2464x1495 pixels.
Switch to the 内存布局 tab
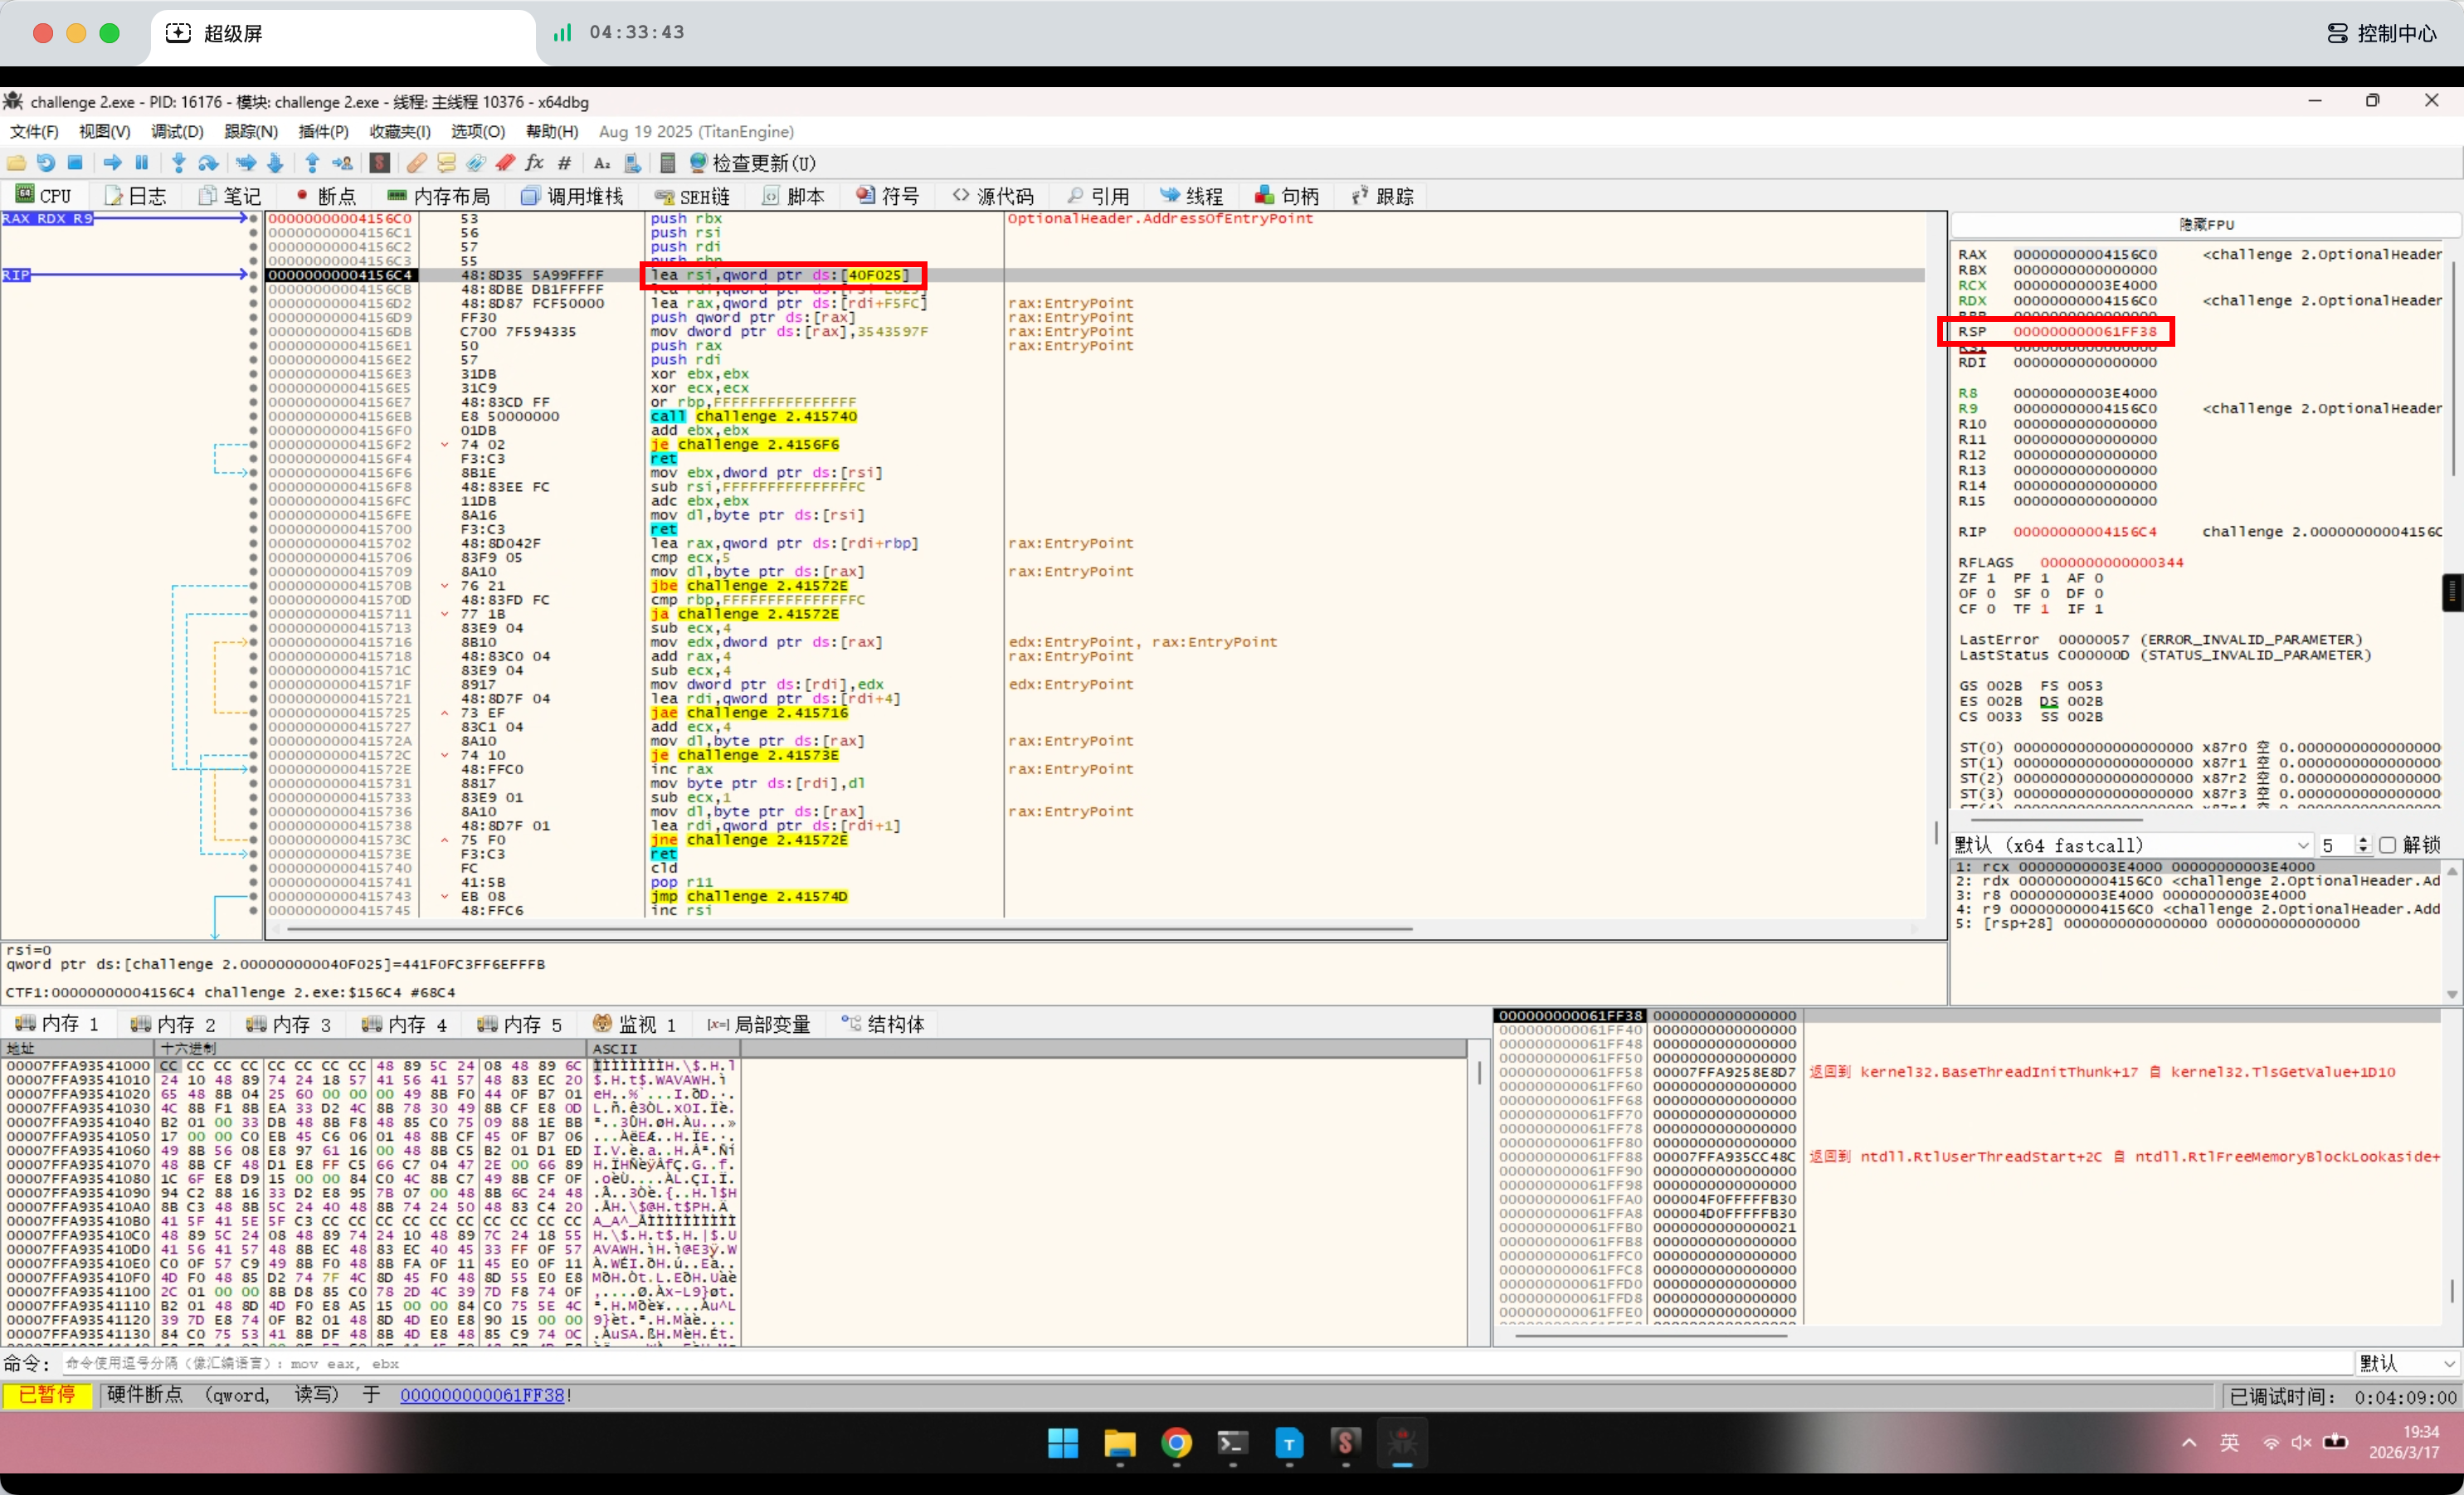[x=439, y=196]
